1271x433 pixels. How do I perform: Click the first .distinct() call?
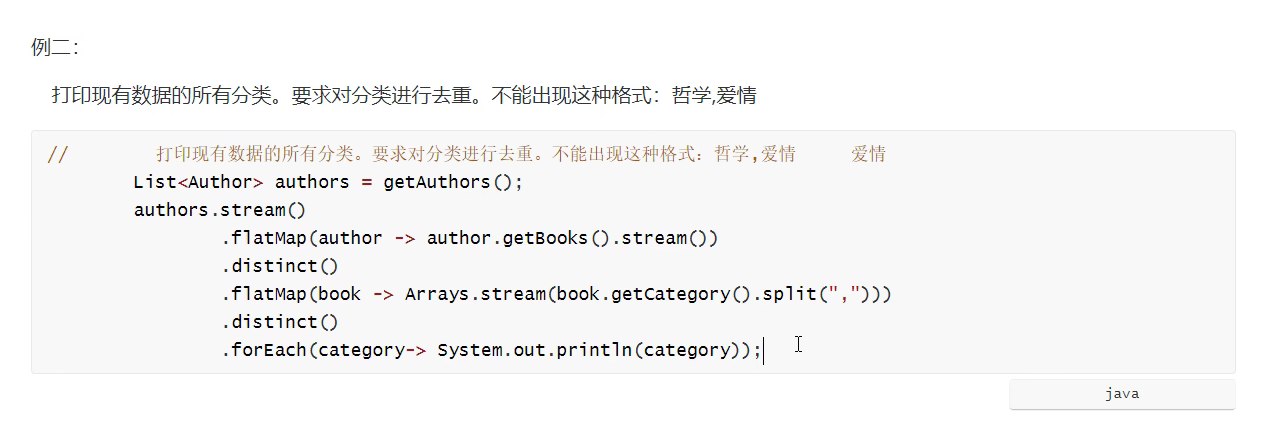(280, 266)
